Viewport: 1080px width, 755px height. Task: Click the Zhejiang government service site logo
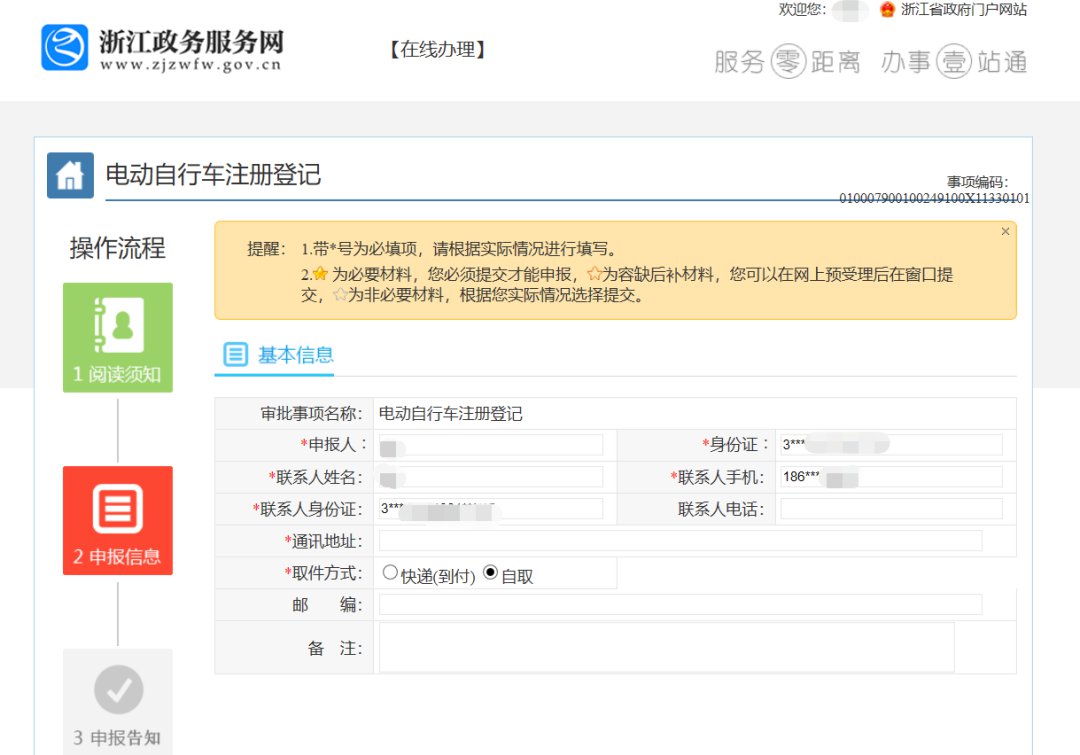click(65, 48)
